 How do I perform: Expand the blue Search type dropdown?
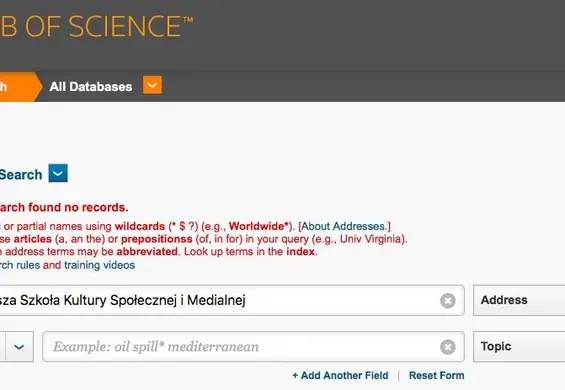58,173
